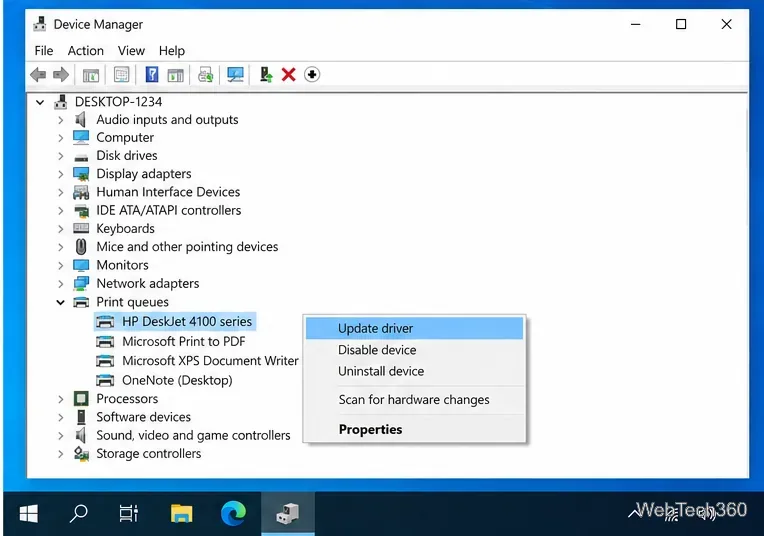Screen dimensions: 764x536
Task: Open the View menu
Action: pyautogui.click(x=131, y=51)
